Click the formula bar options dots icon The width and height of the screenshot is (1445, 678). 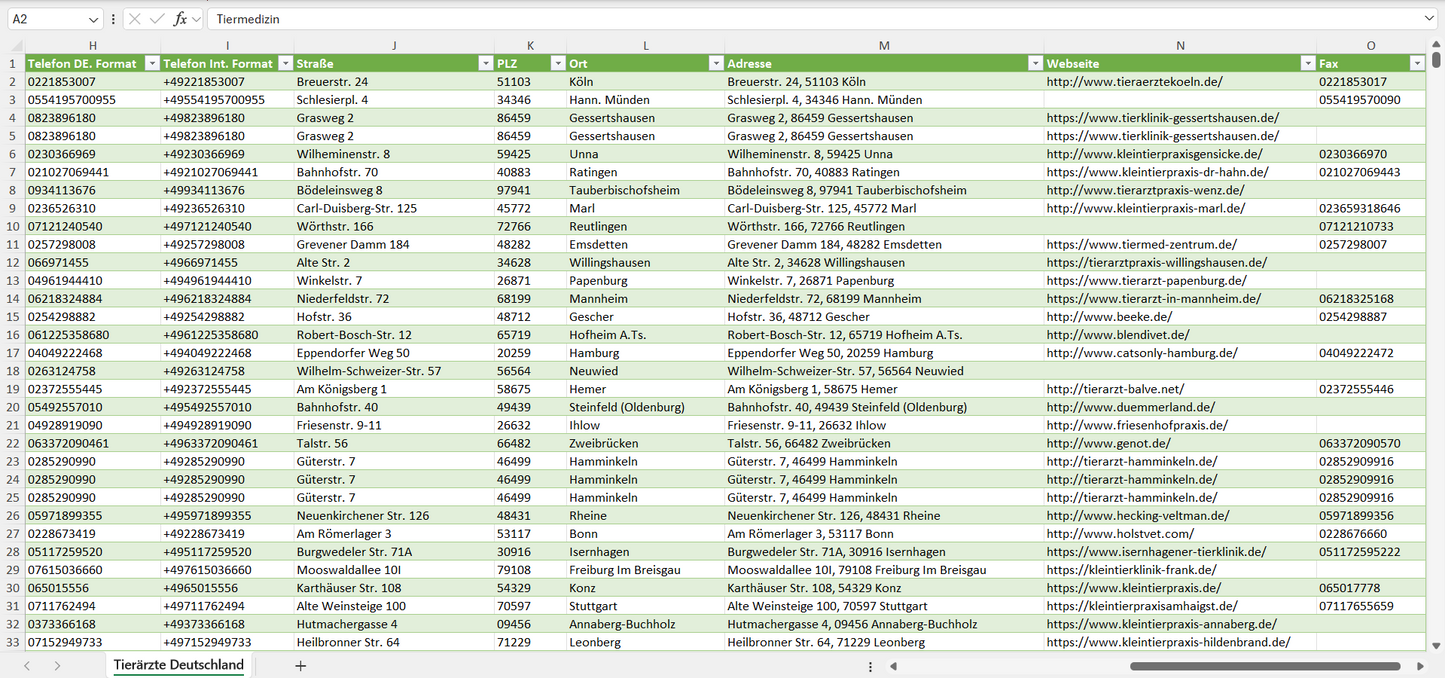click(113, 19)
